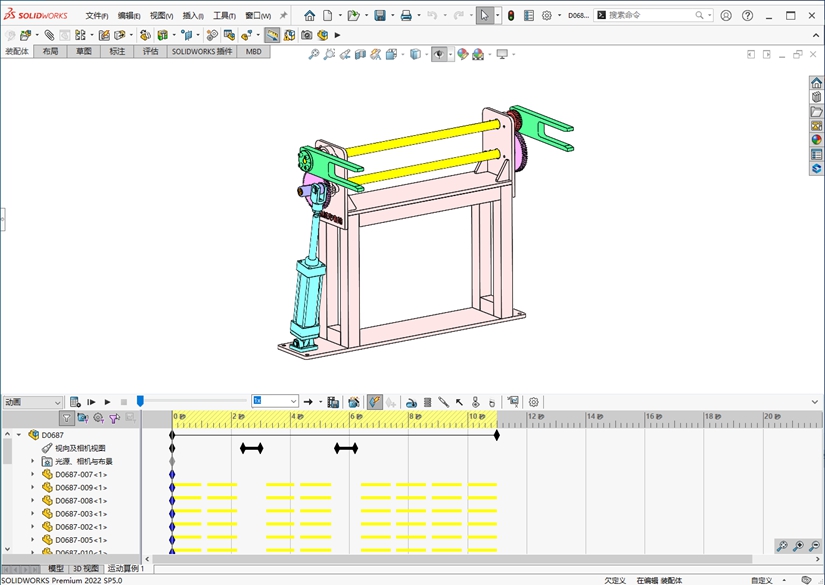
Task: Click the Motor icon in the motion toolbar
Action: (x=411, y=402)
